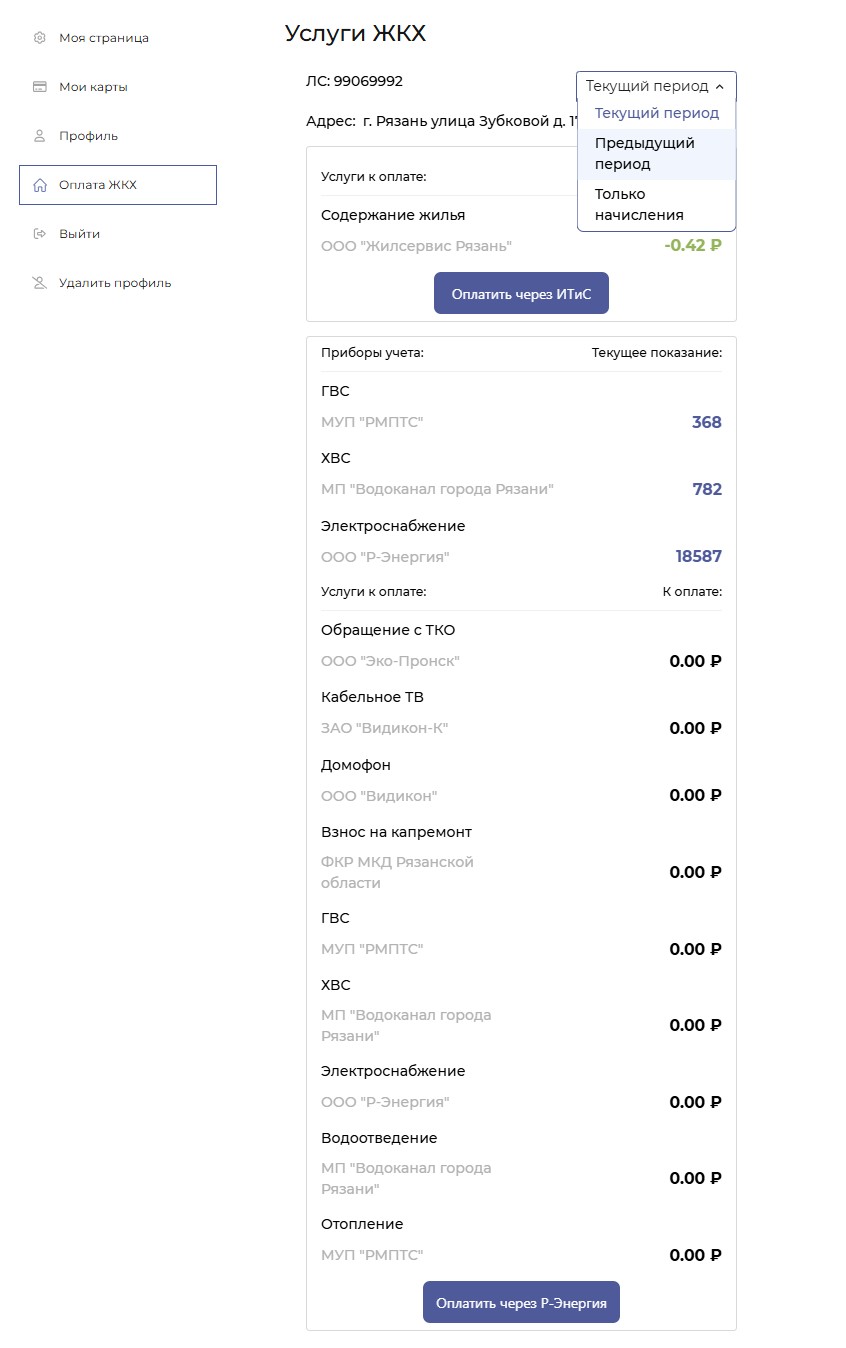The width and height of the screenshot is (846, 1348).
Task: Click the logout arrow icon beside Выйти
Action: pos(40,234)
